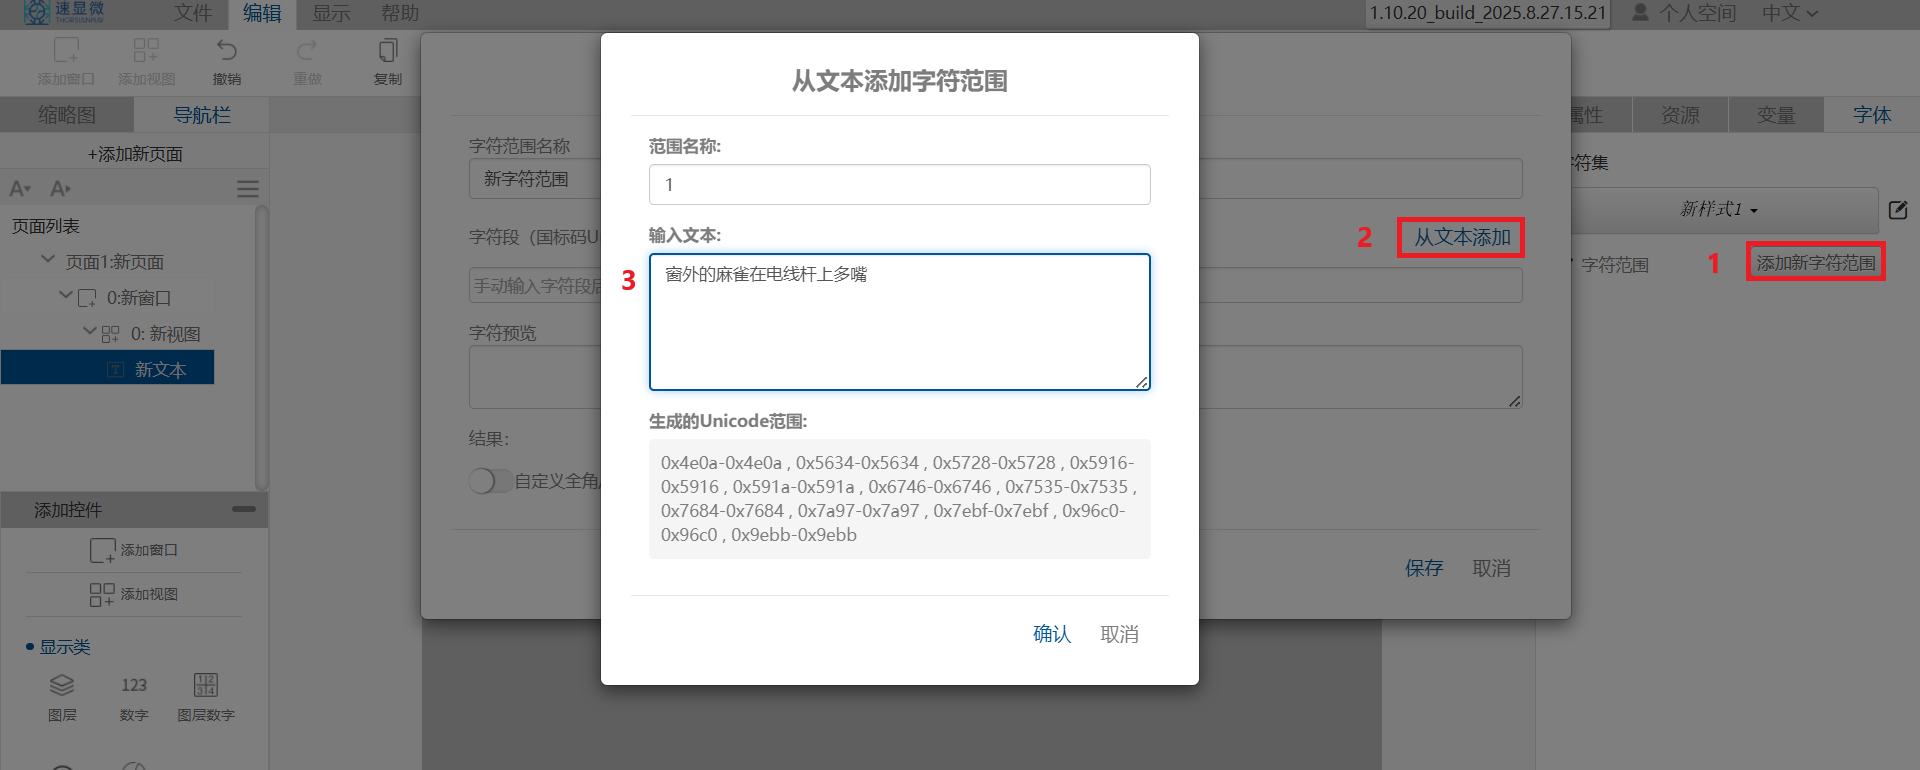Click the Undo (撤销) toolbar icon
This screenshot has height=770, width=1920.
coord(227,51)
